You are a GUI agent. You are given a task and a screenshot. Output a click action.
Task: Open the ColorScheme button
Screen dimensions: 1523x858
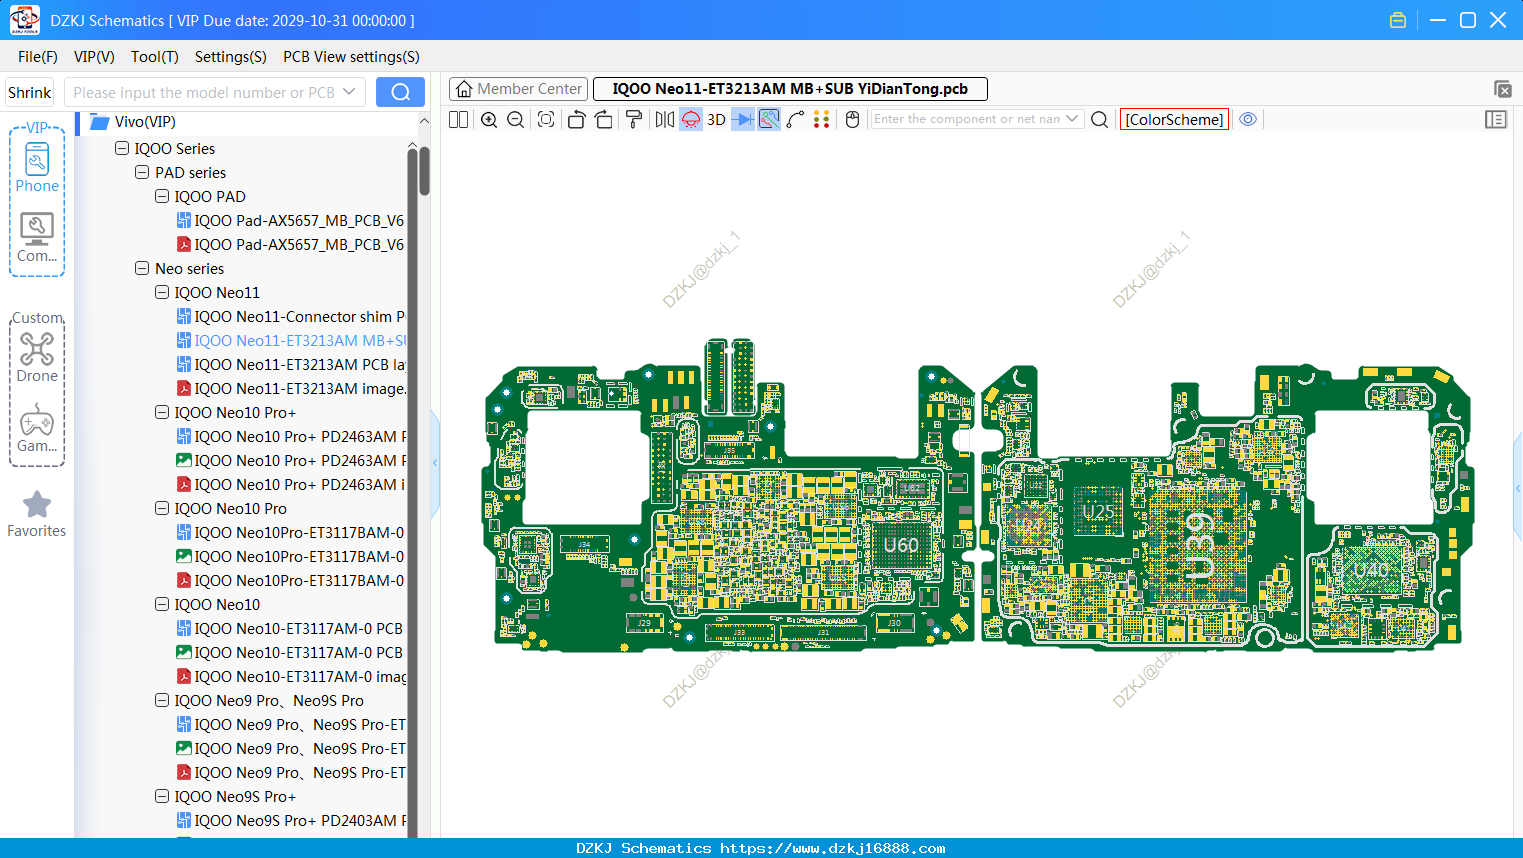point(1174,119)
